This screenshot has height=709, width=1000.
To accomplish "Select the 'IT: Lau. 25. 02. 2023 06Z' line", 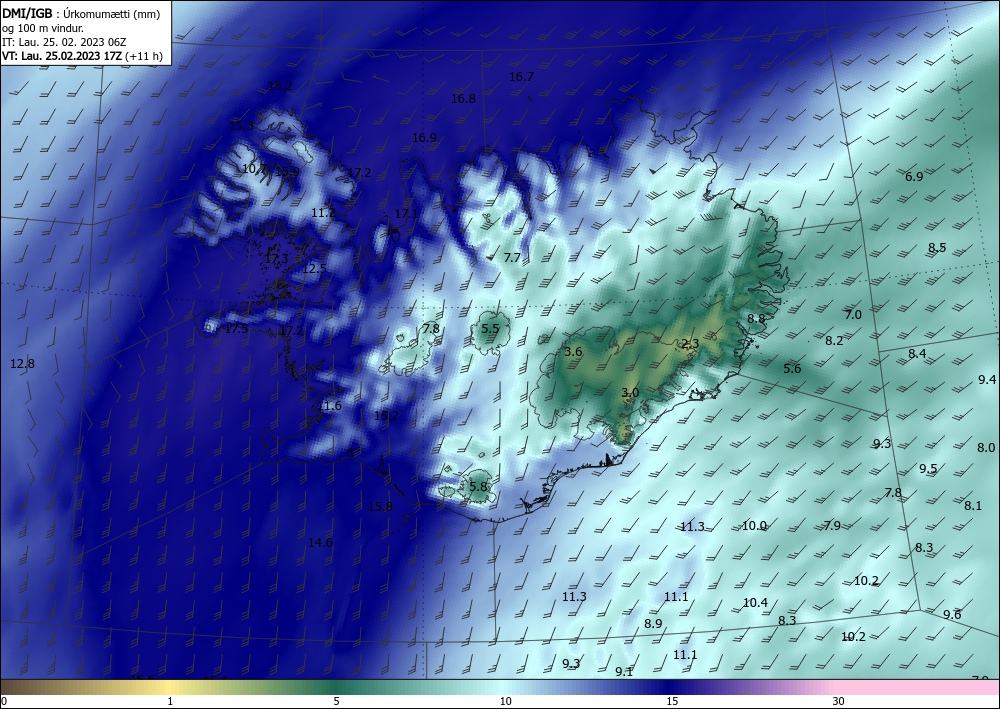I will click(64, 42).
